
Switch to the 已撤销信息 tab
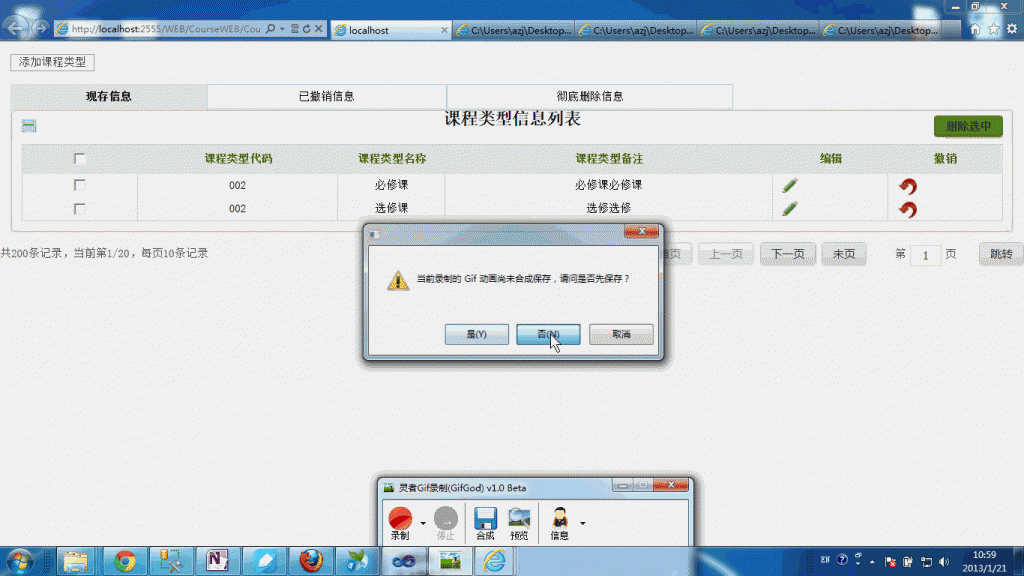point(326,95)
